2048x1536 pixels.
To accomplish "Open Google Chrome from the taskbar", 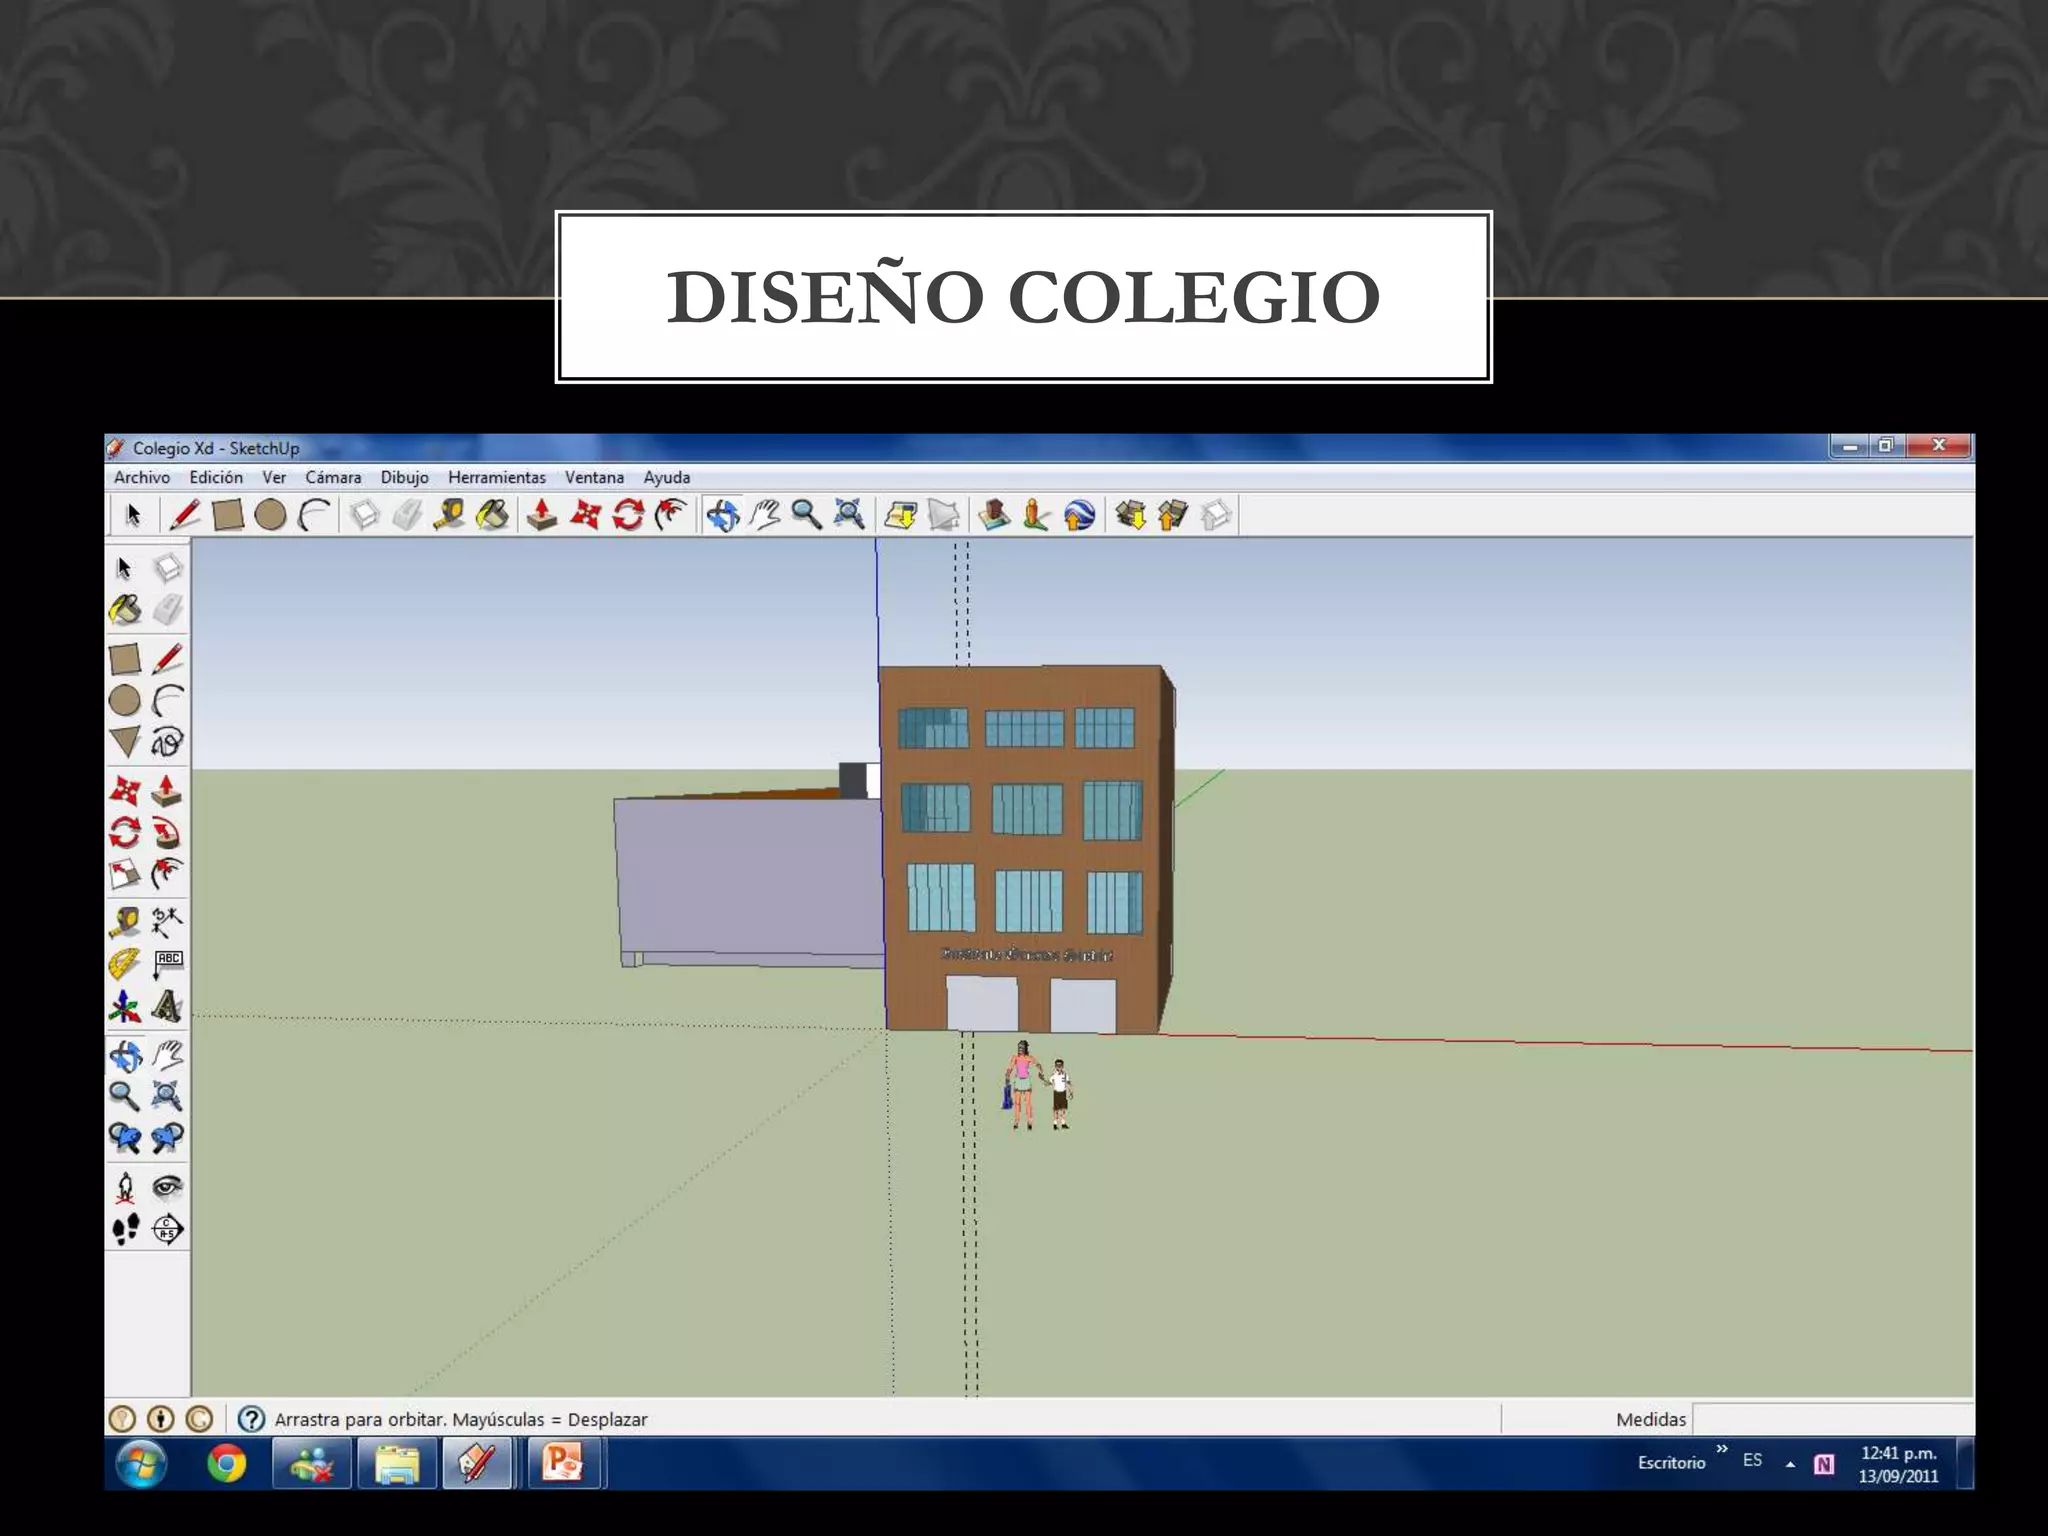I will pyautogui.click(x=226, y=1464).
